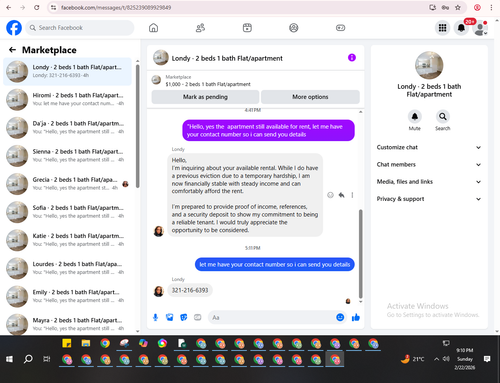Focus the Search Facebook field

[x=80, y=28]
